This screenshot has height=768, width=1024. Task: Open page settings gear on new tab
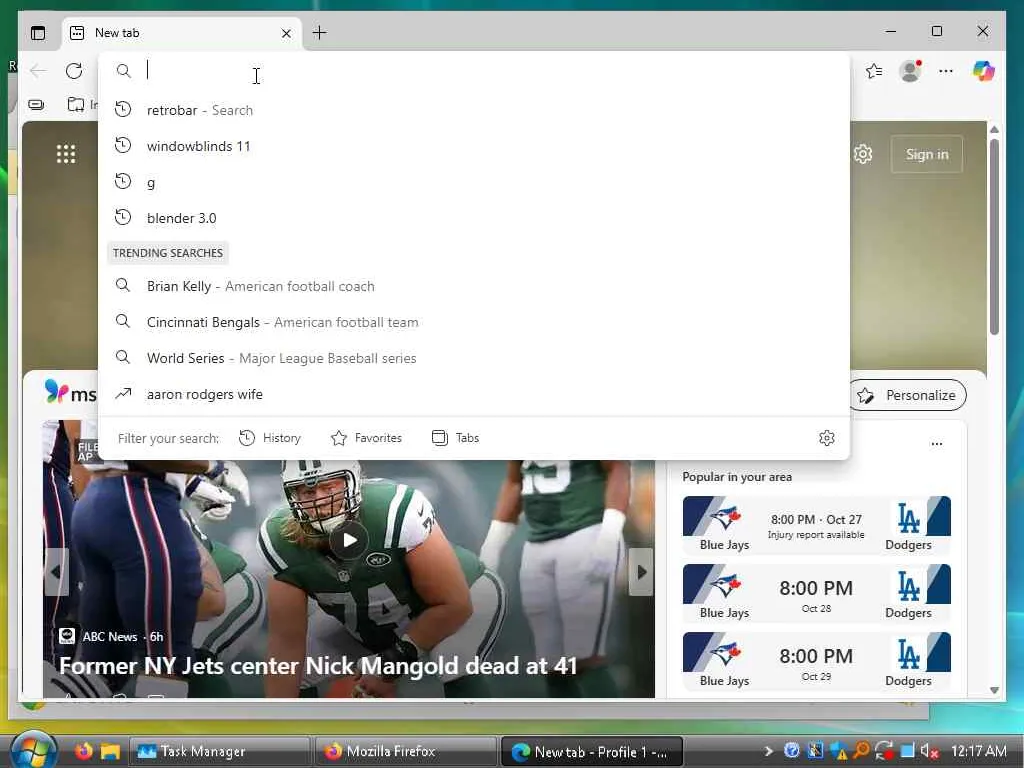click(863, 154)
